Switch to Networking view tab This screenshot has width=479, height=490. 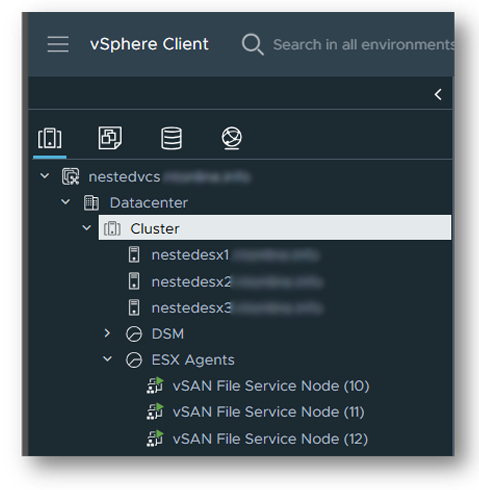pos(232,138)
